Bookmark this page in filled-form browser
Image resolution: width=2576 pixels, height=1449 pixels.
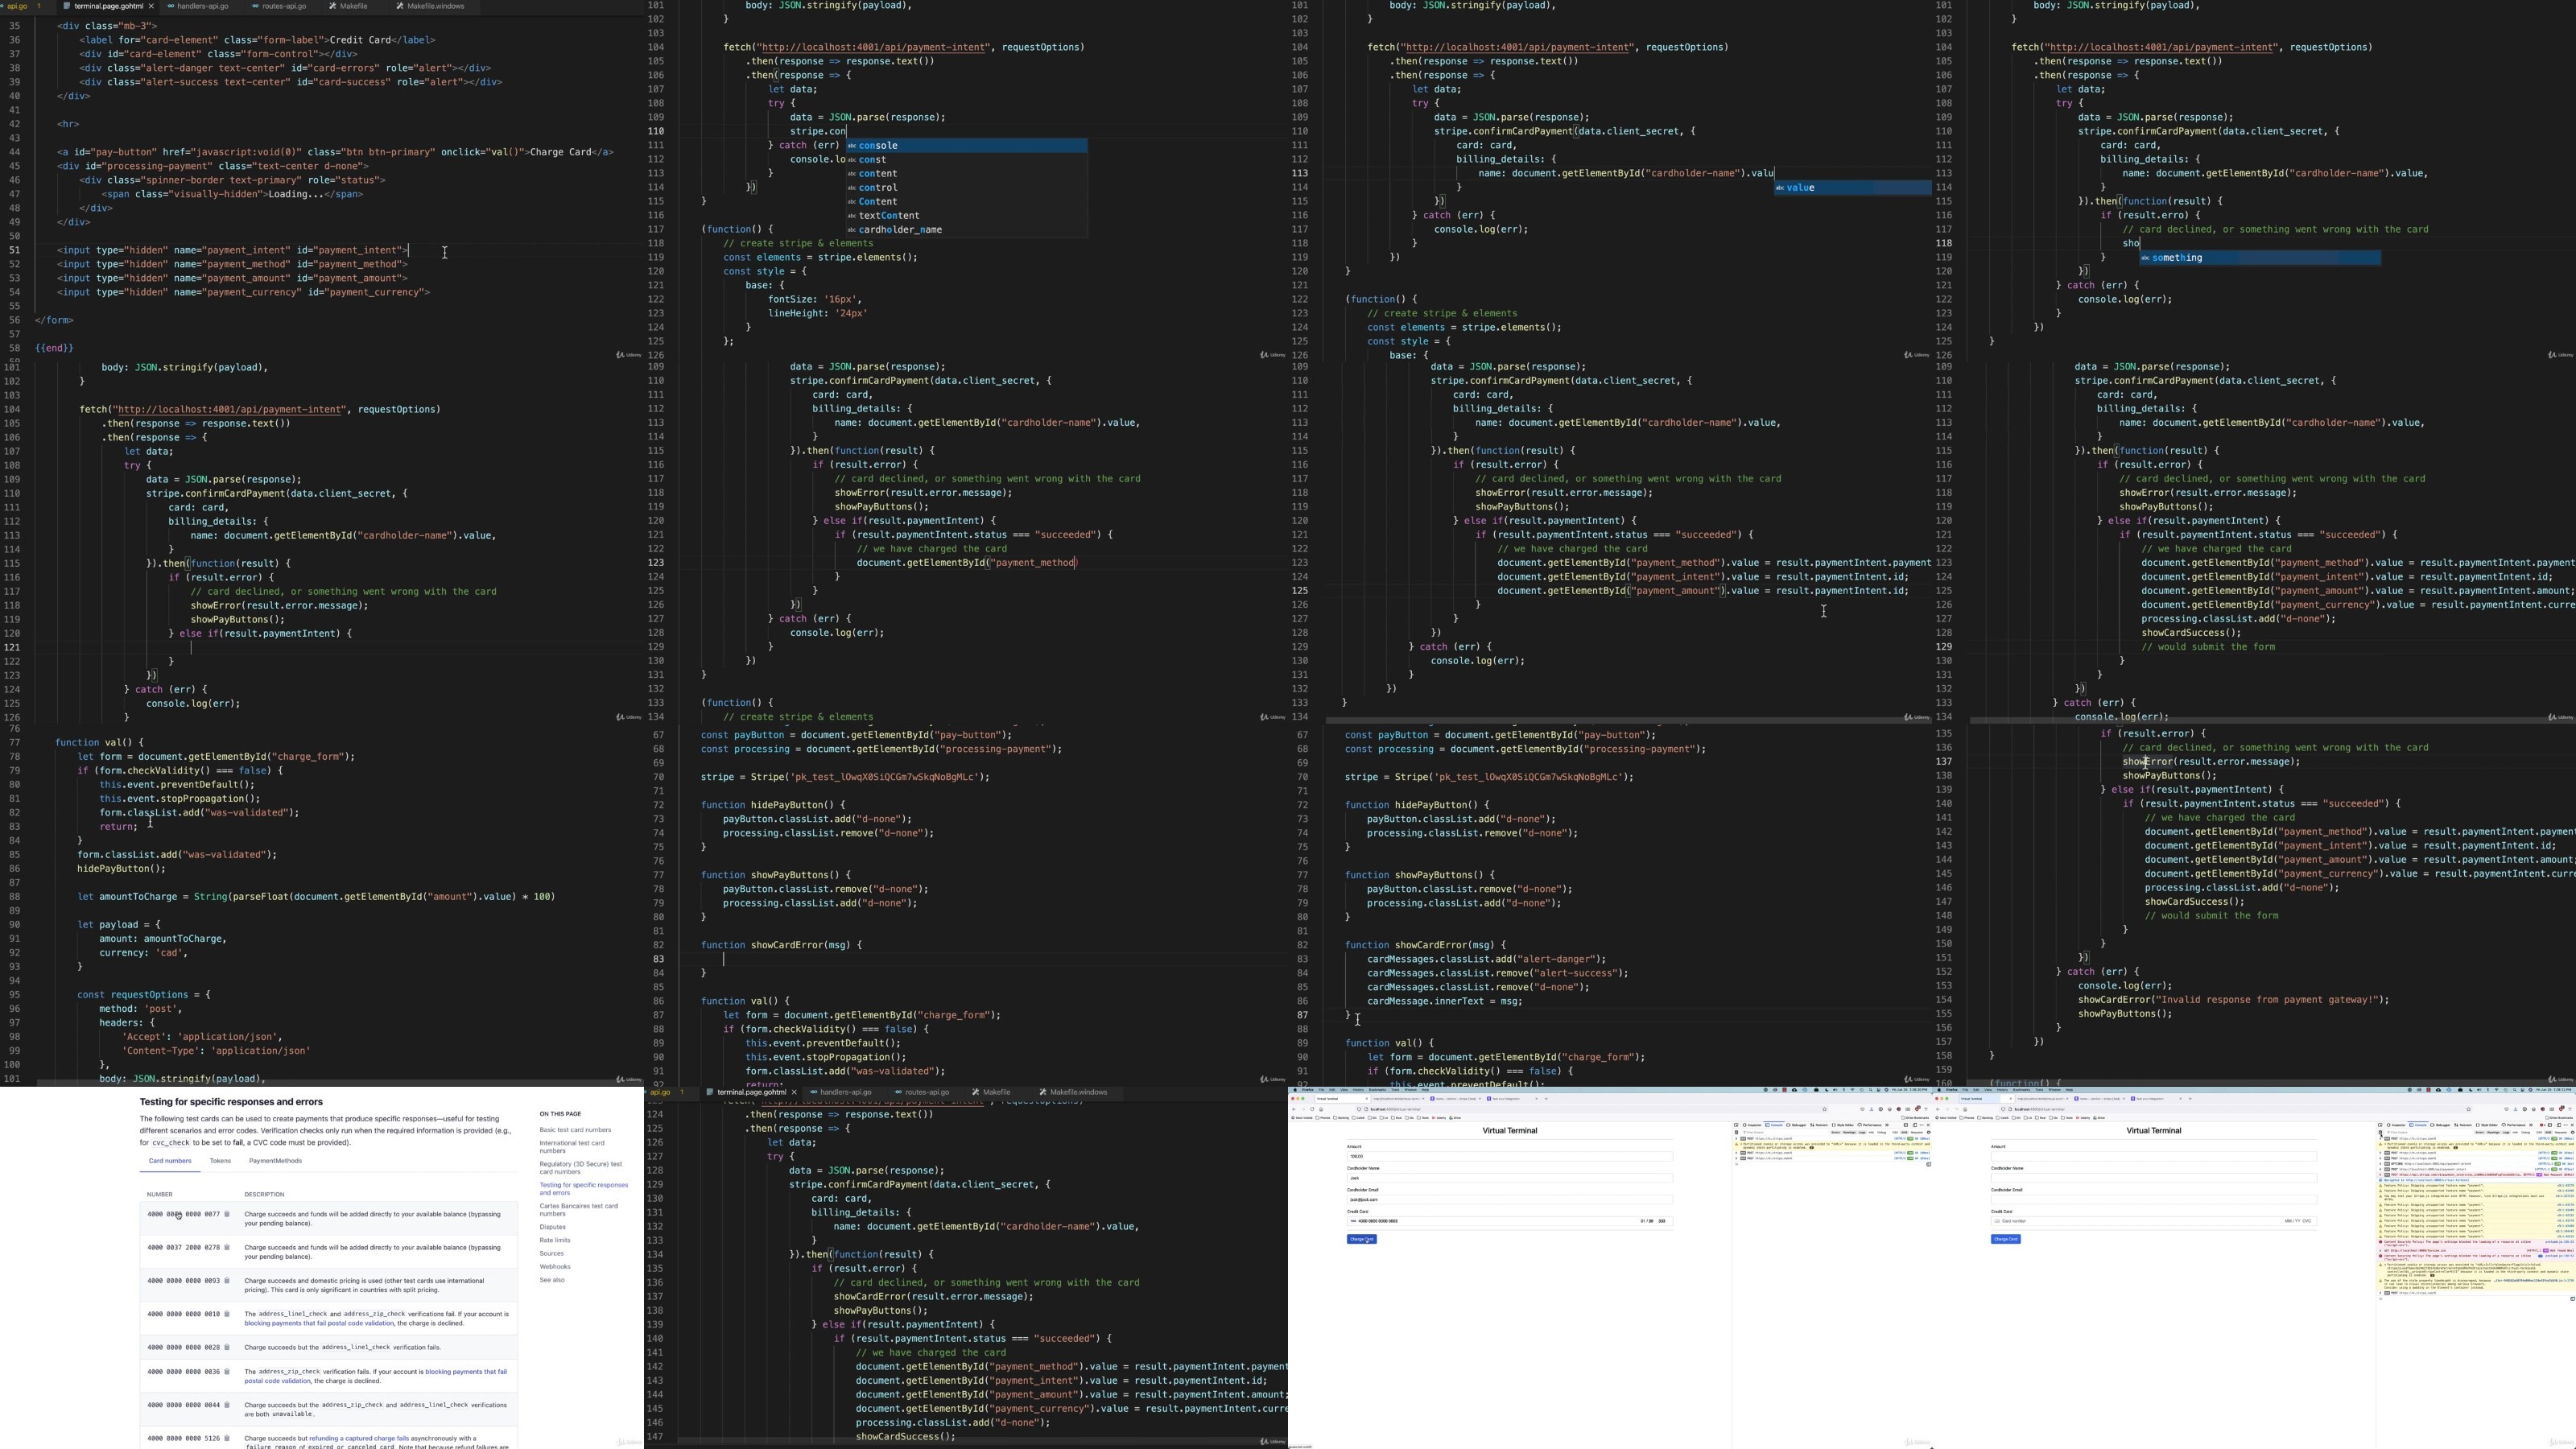1824,1109
